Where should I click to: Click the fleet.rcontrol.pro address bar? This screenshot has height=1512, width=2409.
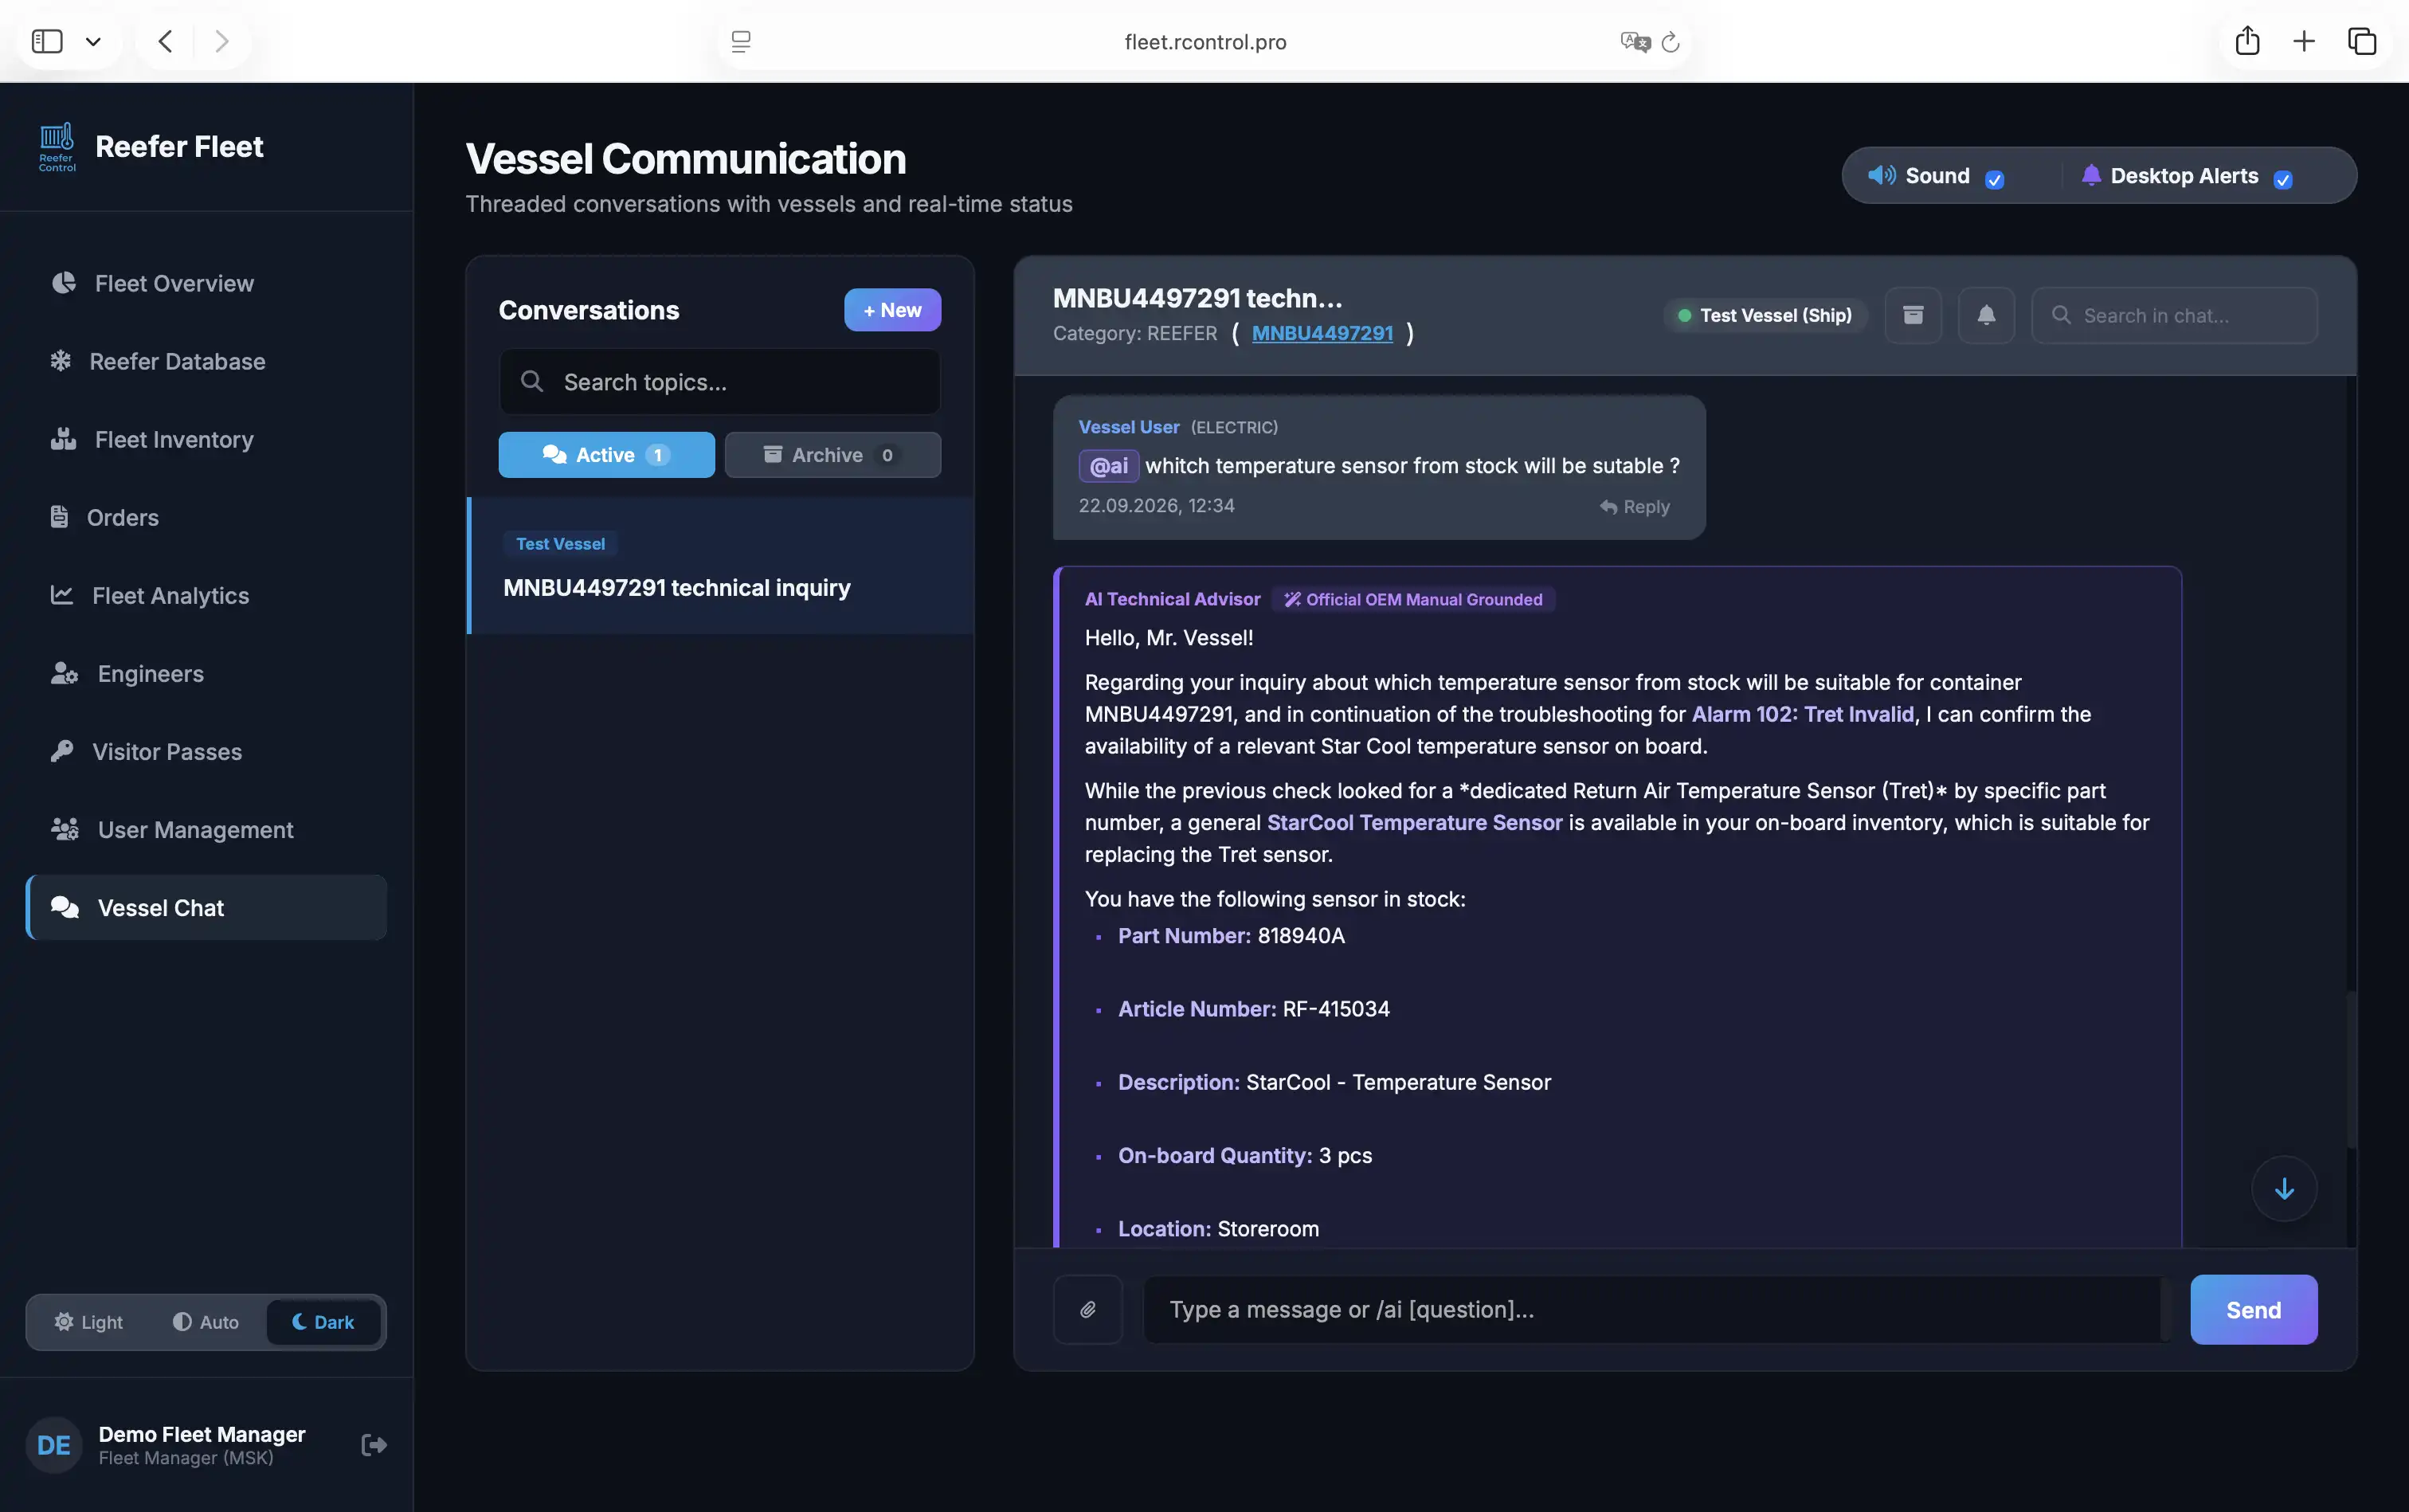tap(1205, 42)
